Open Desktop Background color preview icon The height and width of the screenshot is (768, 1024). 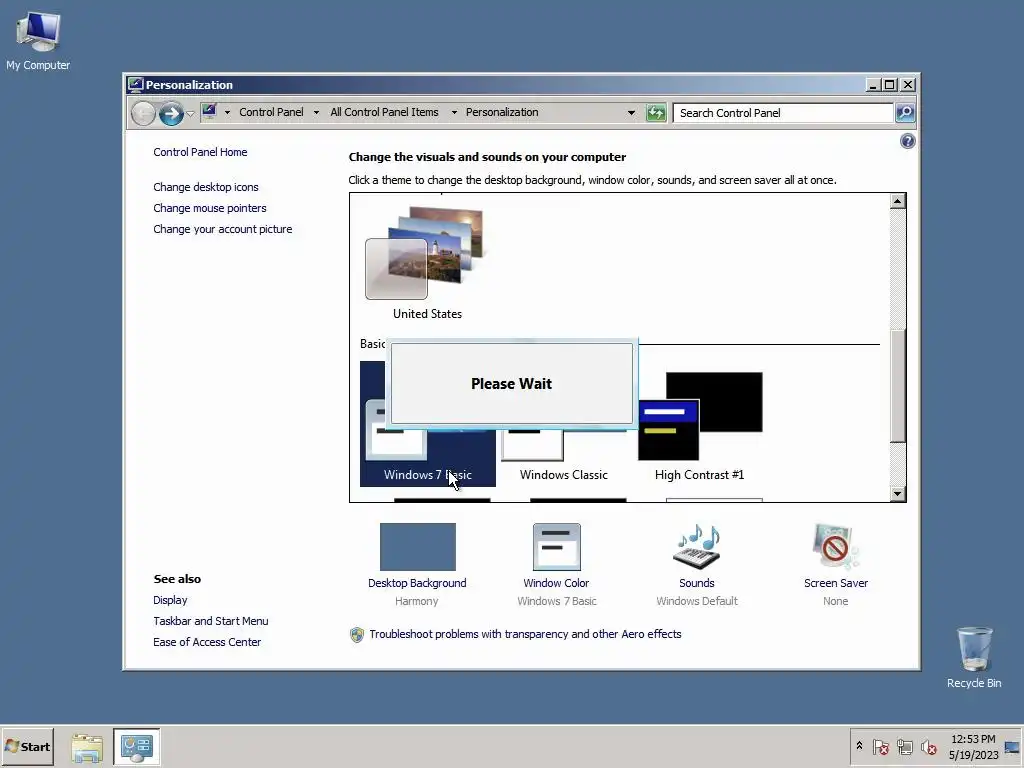pyautogui.click(x=417, y=547)
